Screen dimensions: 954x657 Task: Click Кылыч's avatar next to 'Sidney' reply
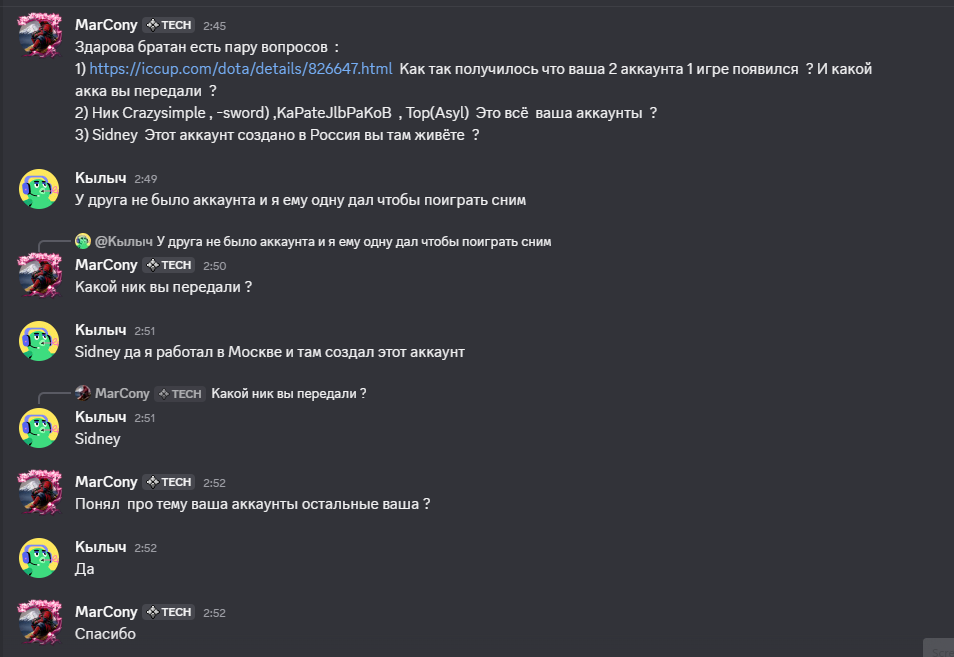coord(40,428)
